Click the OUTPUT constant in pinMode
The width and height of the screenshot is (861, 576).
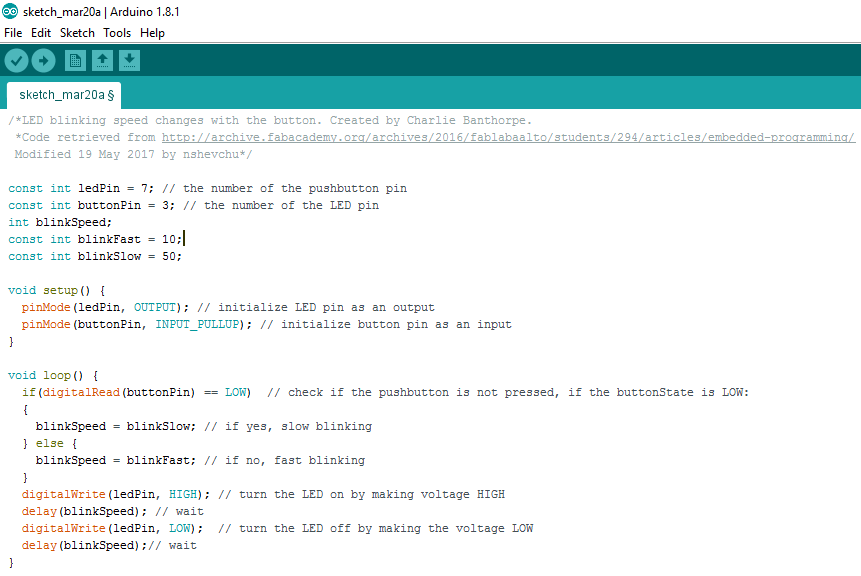click(155, 307)
